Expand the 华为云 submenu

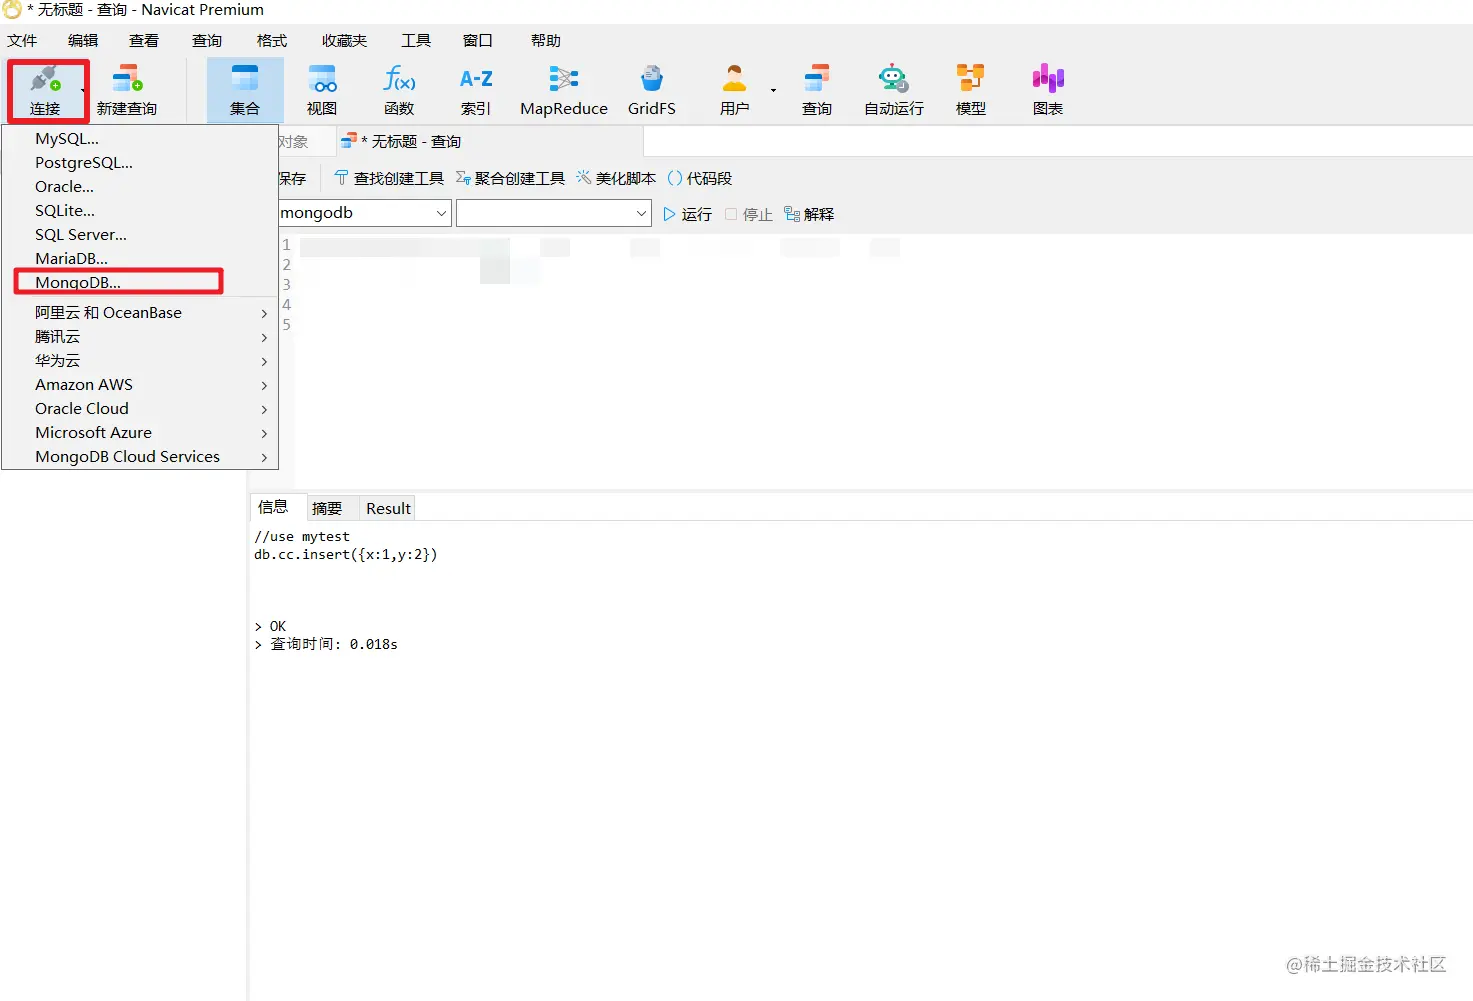pyautogui.click(x=140, y=361)
